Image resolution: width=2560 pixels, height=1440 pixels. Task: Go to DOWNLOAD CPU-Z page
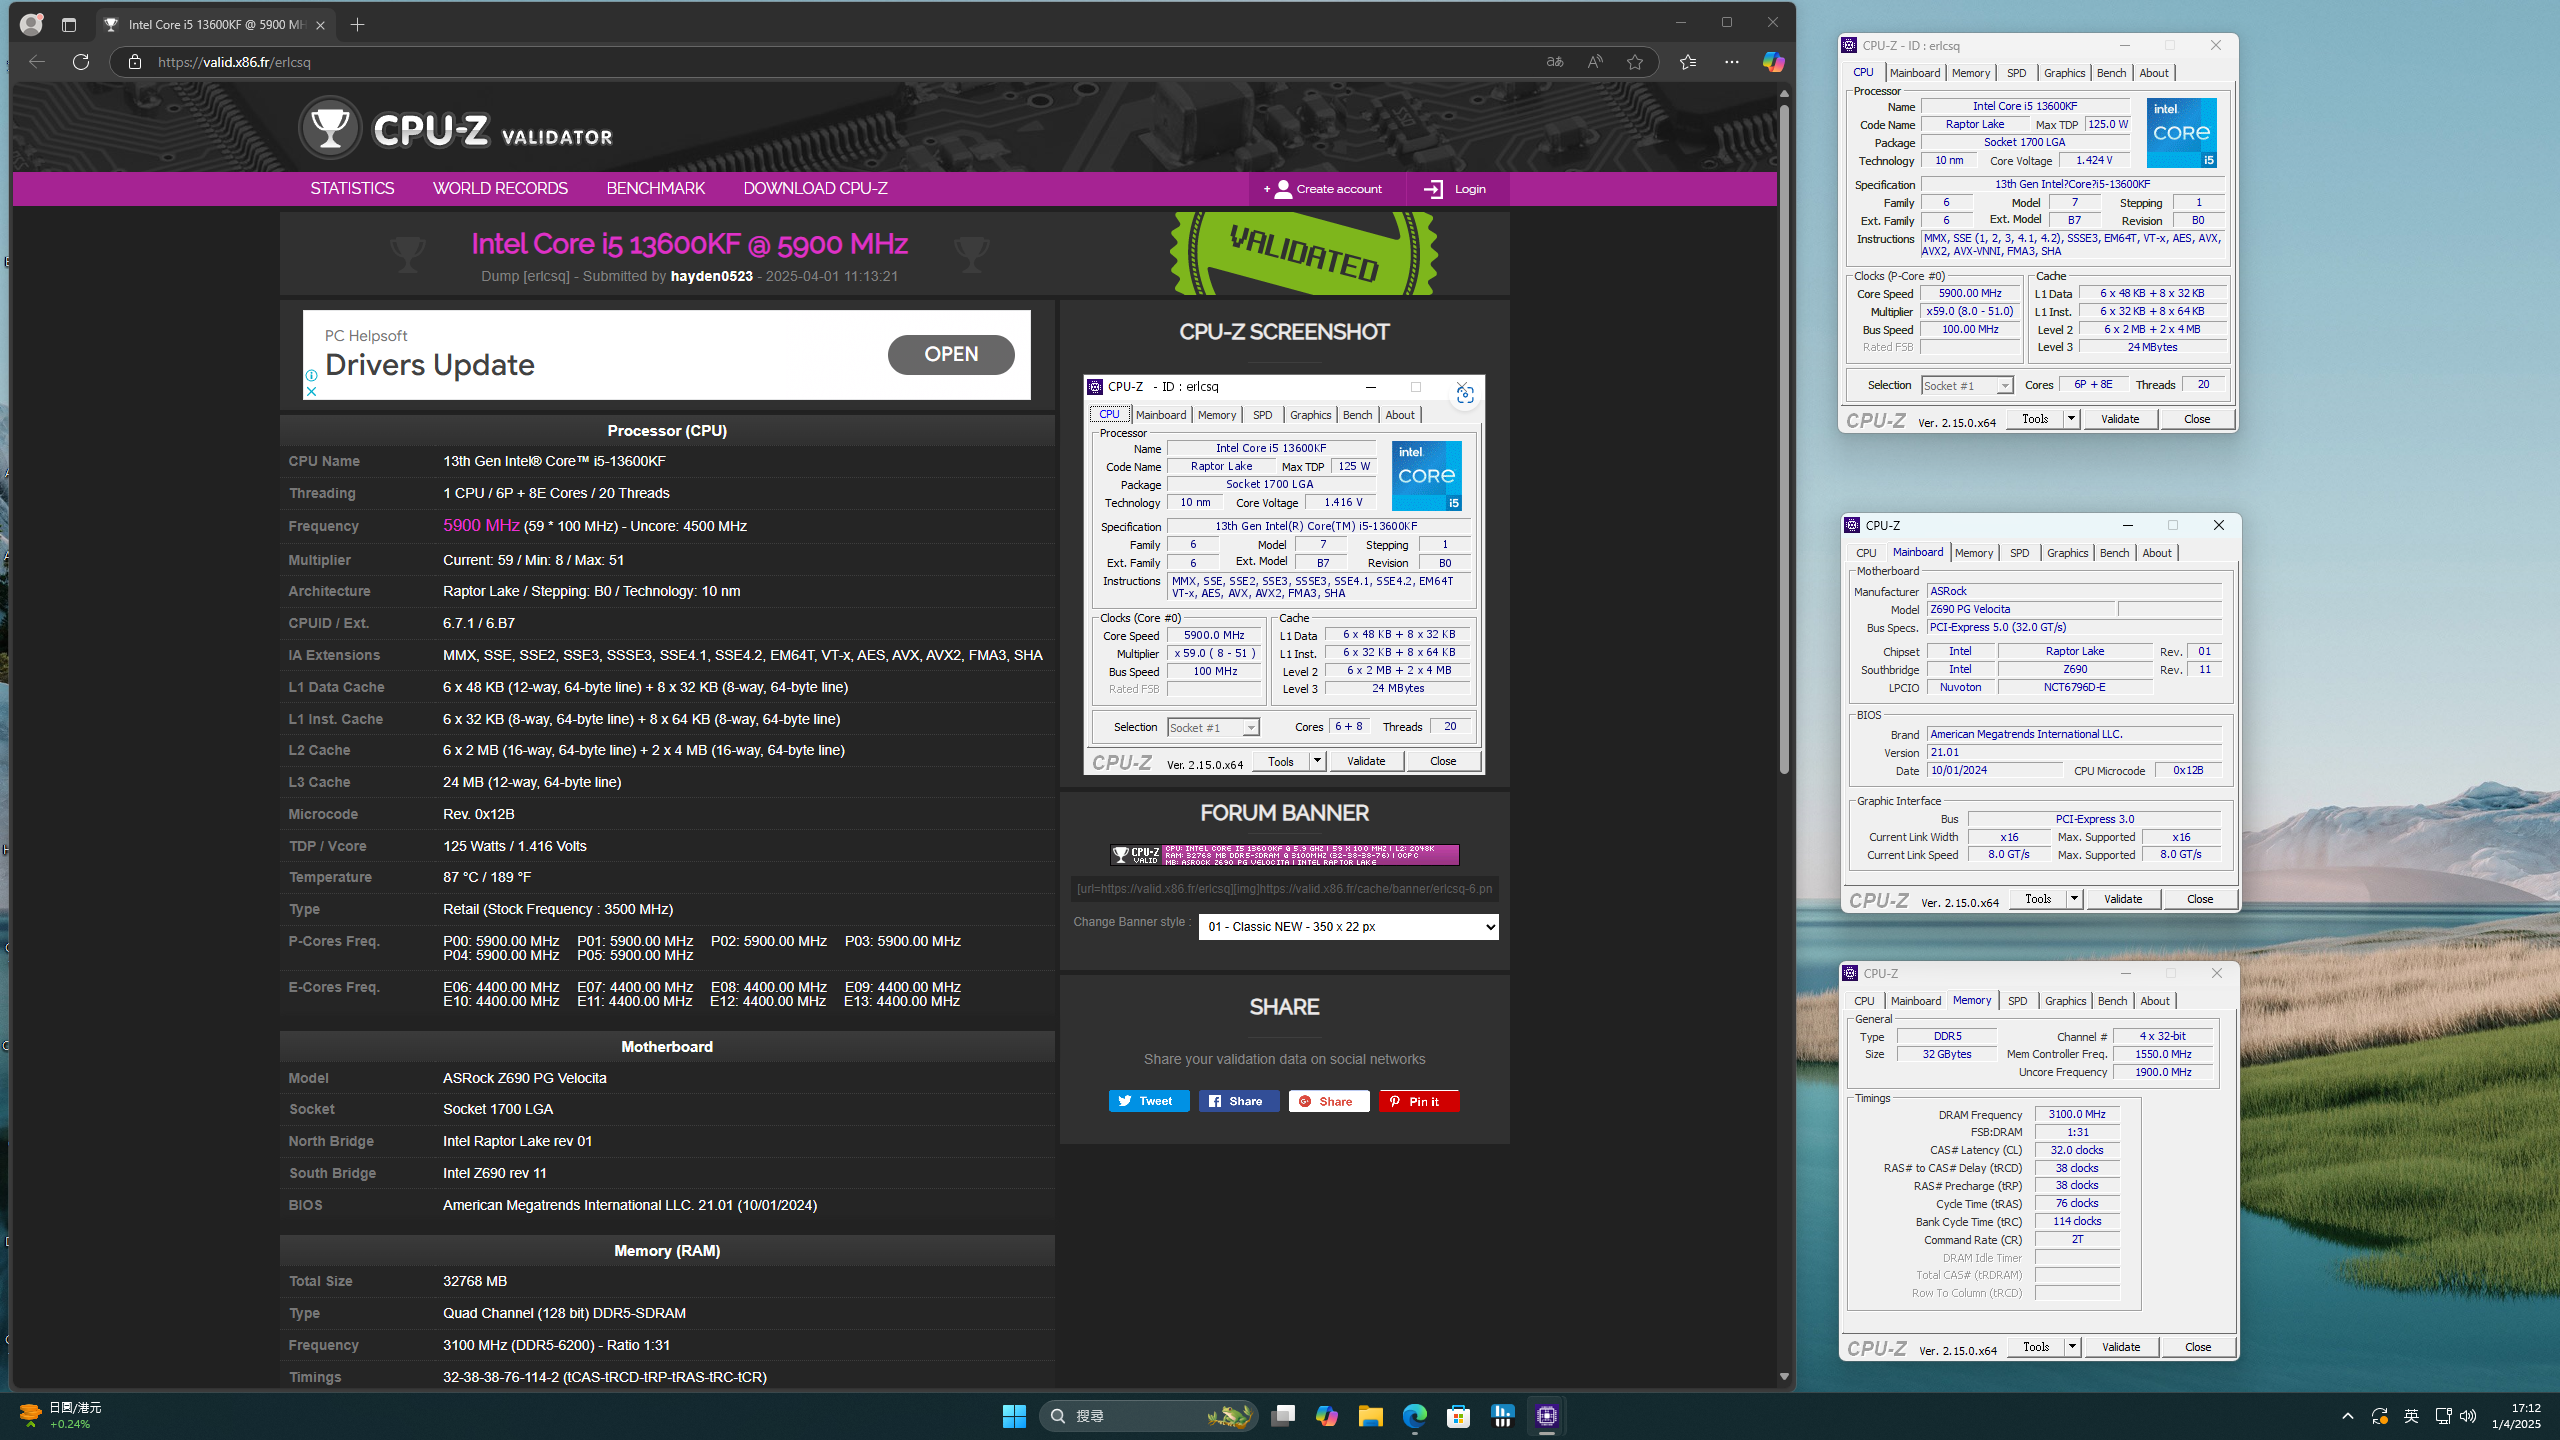(x=815, y=189)
